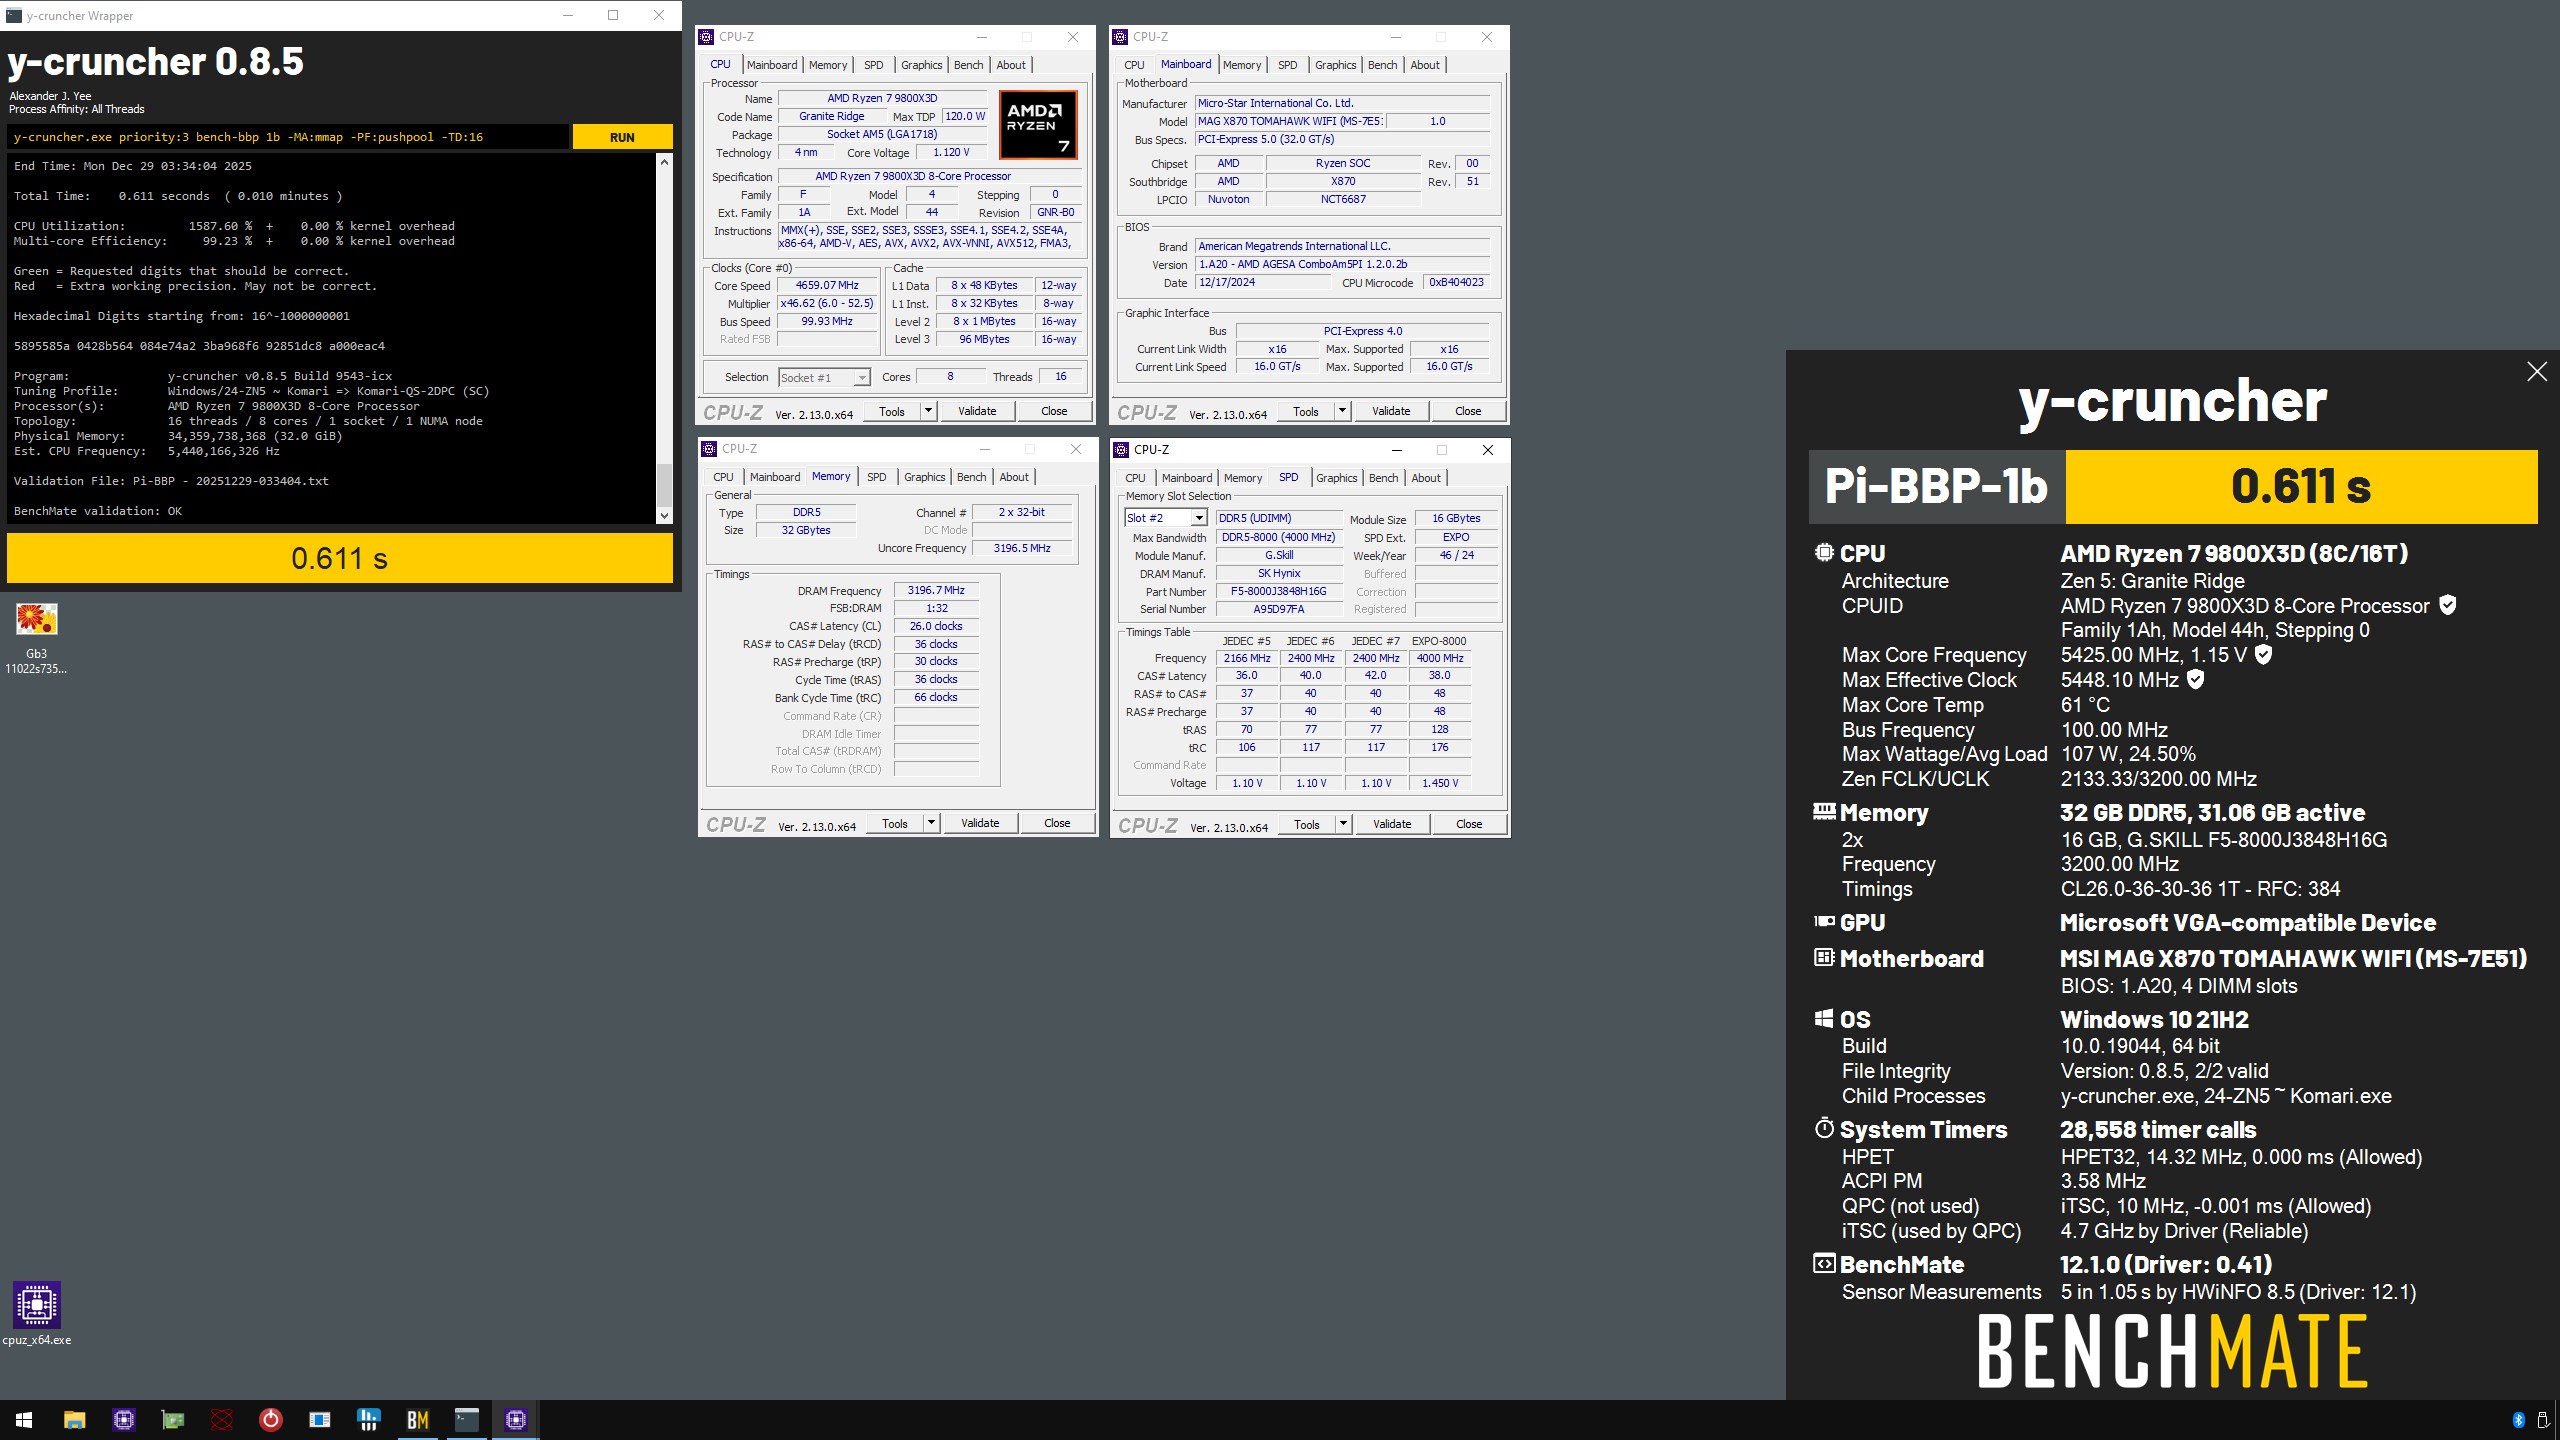
Task: Click the Pi-BBP-1b score banner in BenchMate
Action: coord(2173,487)
